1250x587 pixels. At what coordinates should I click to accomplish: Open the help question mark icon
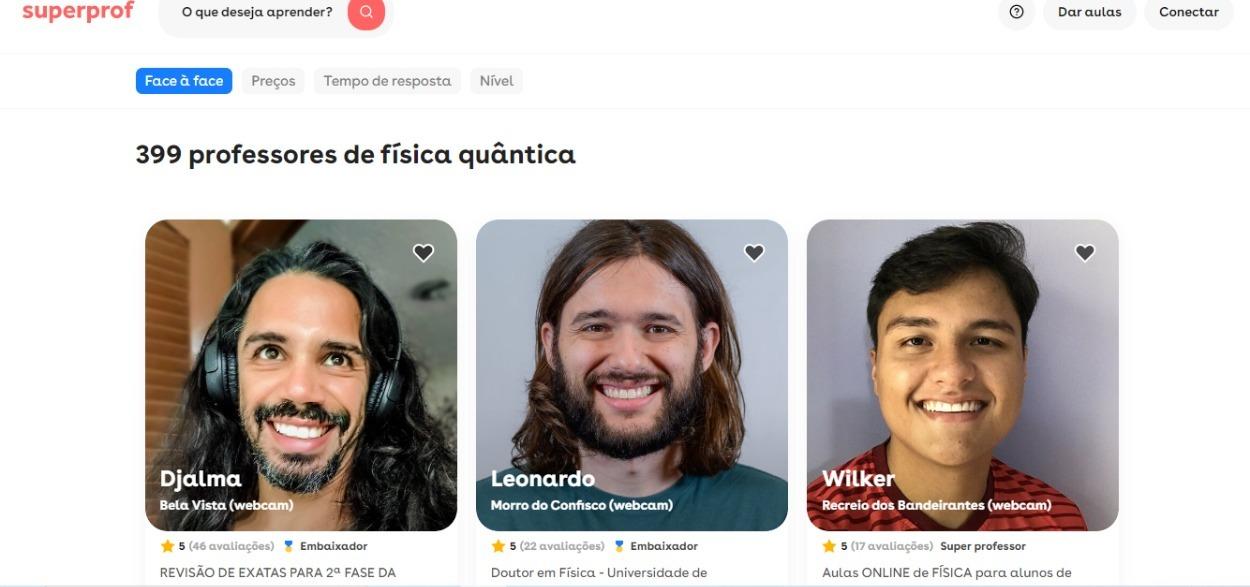1016,12
